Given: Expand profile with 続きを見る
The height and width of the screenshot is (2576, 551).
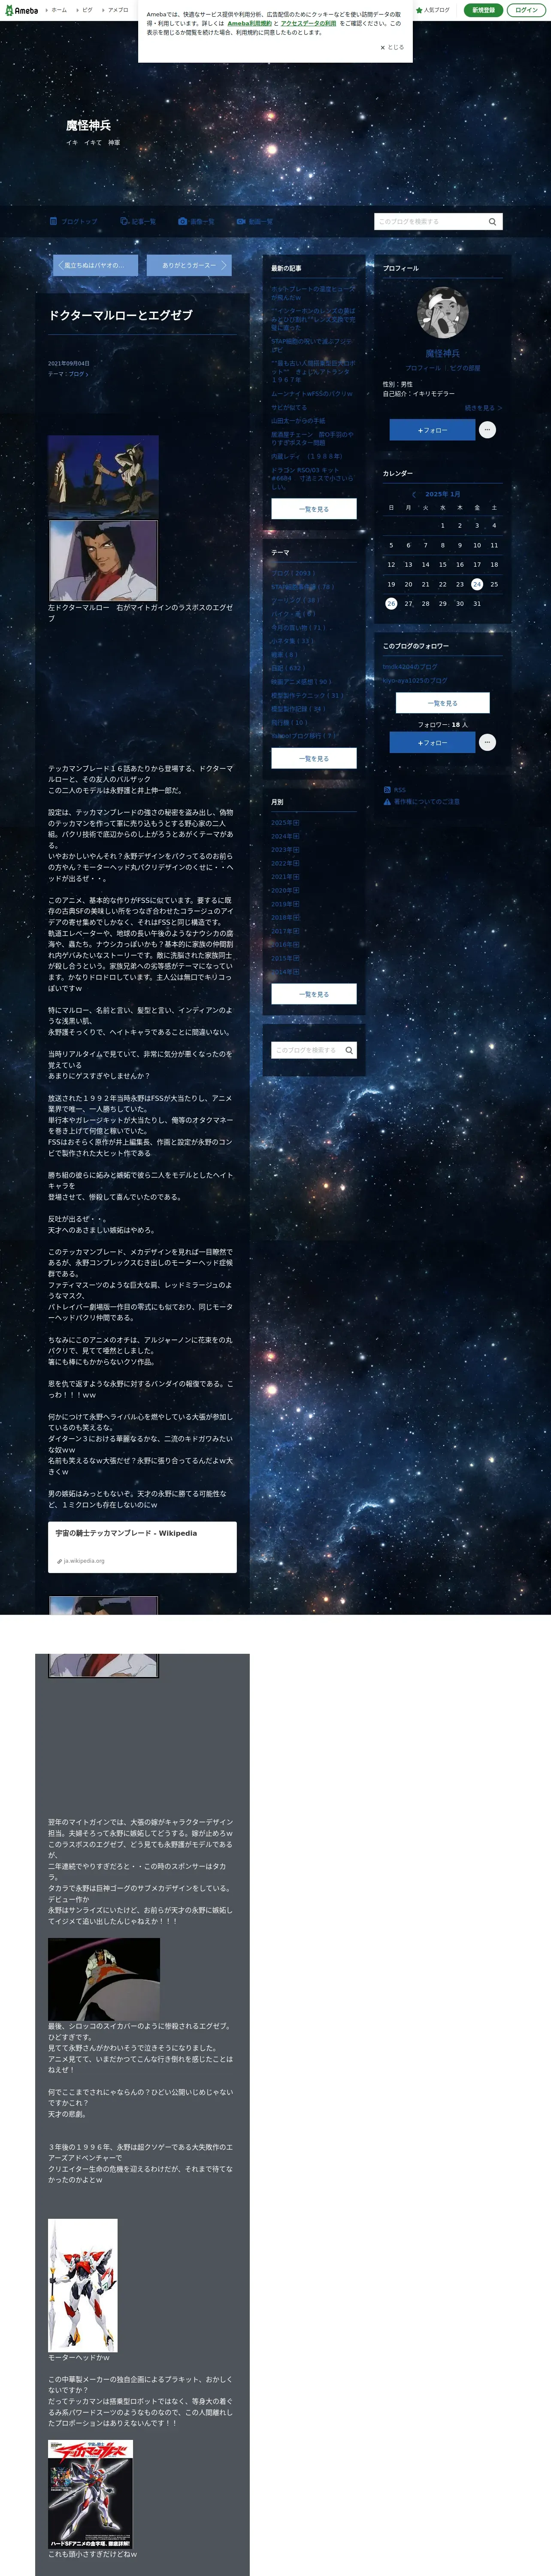Looking at the screenshot, I should (484, 408).
